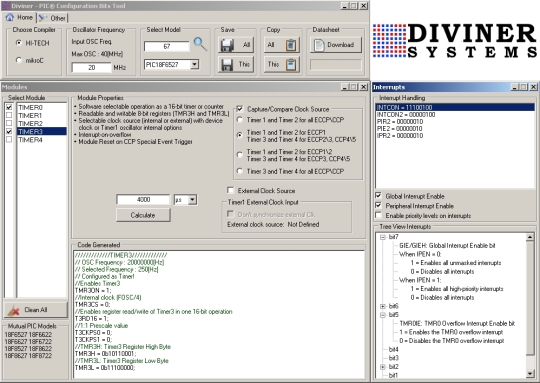Viewport: 540px width, 383px height.
Task: Open the µs time unit dropdown
Action: click(x=193, y=200)
